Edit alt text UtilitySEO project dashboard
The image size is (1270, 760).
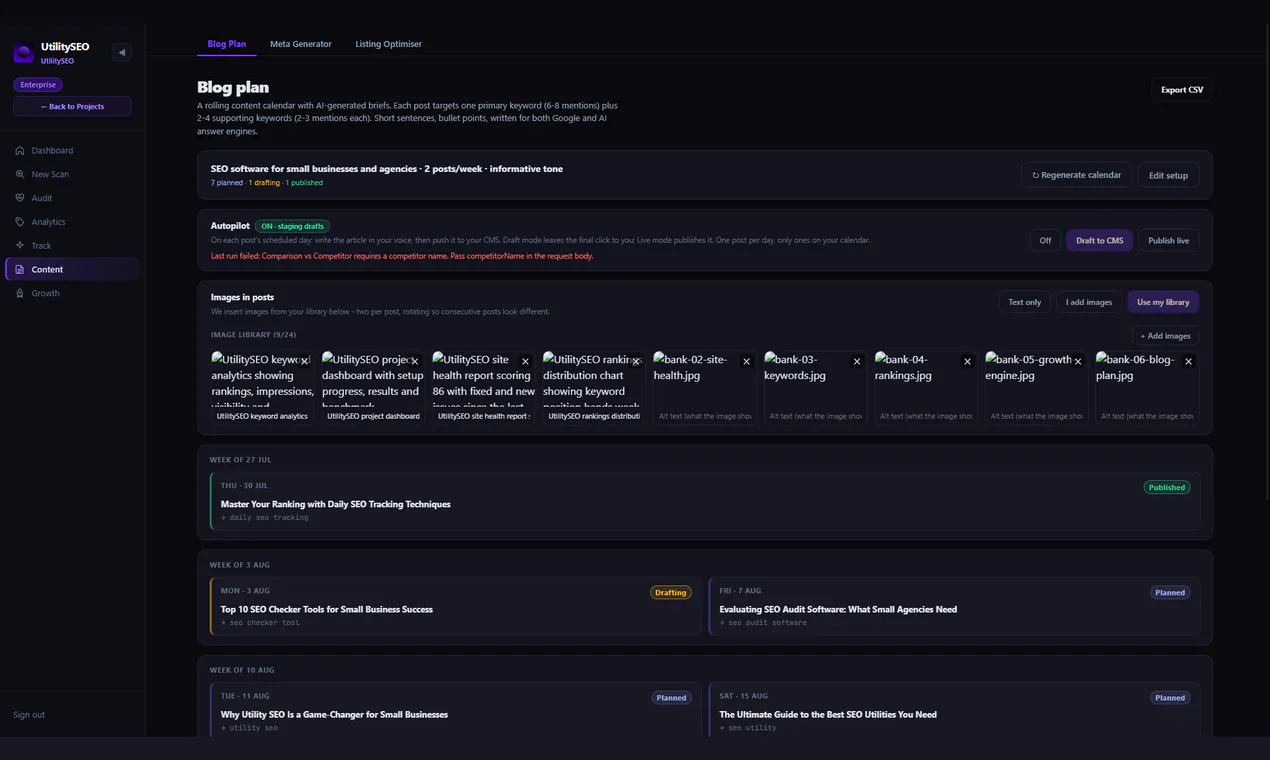coord(373,416)
